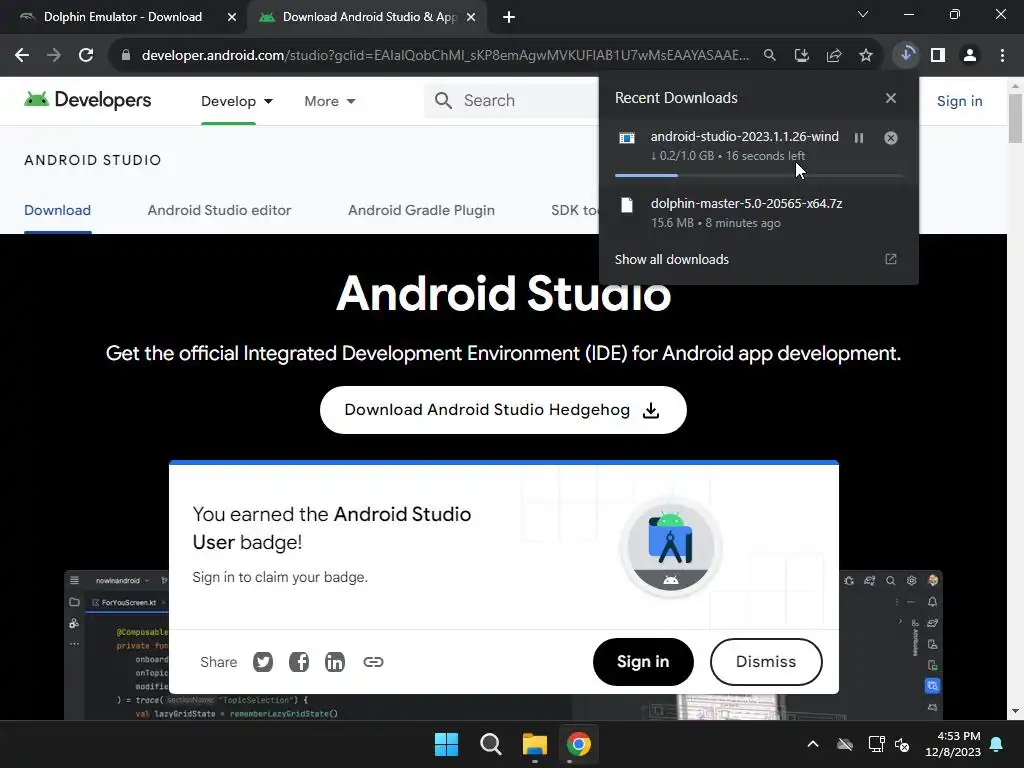Click the muted volume tray icon
Screen dimensions: 1024x768
click(903, 744)
